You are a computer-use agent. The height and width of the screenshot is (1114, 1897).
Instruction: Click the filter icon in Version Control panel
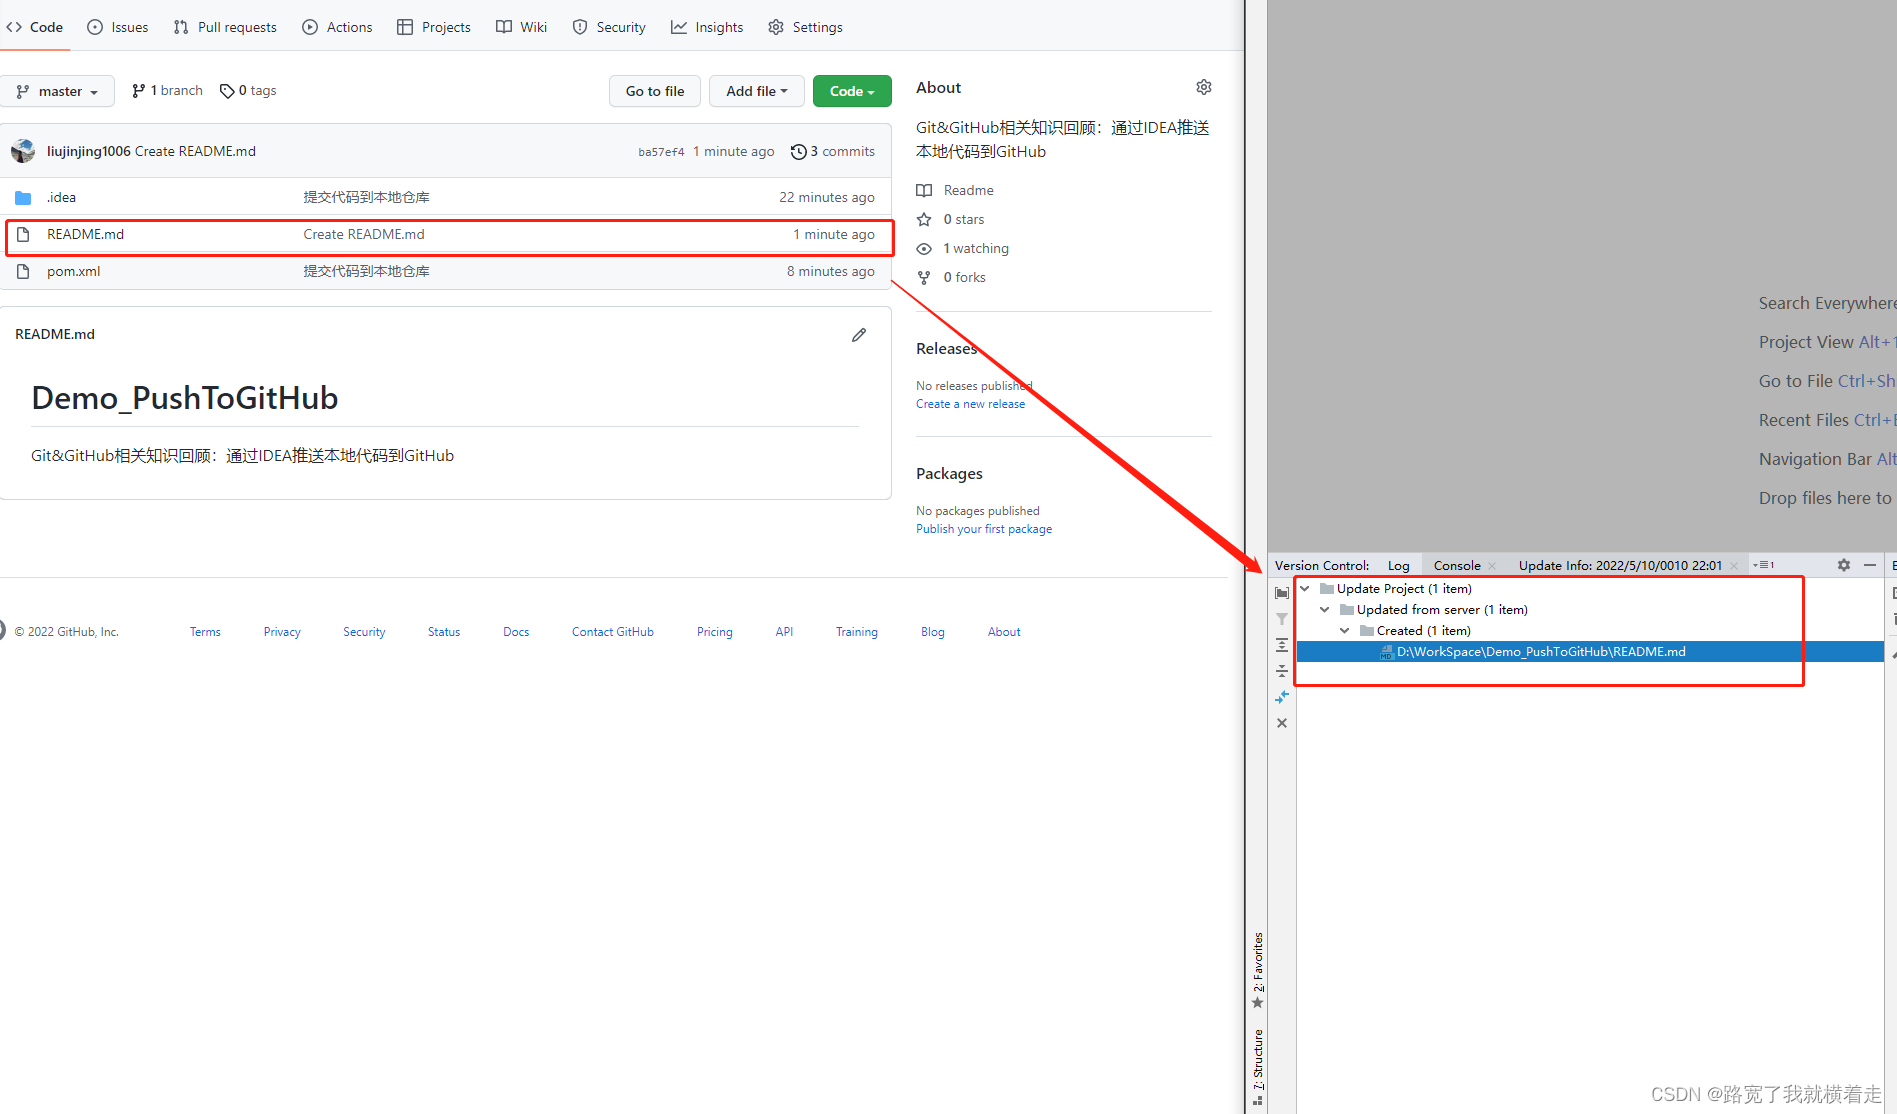tap(1282, 619)
